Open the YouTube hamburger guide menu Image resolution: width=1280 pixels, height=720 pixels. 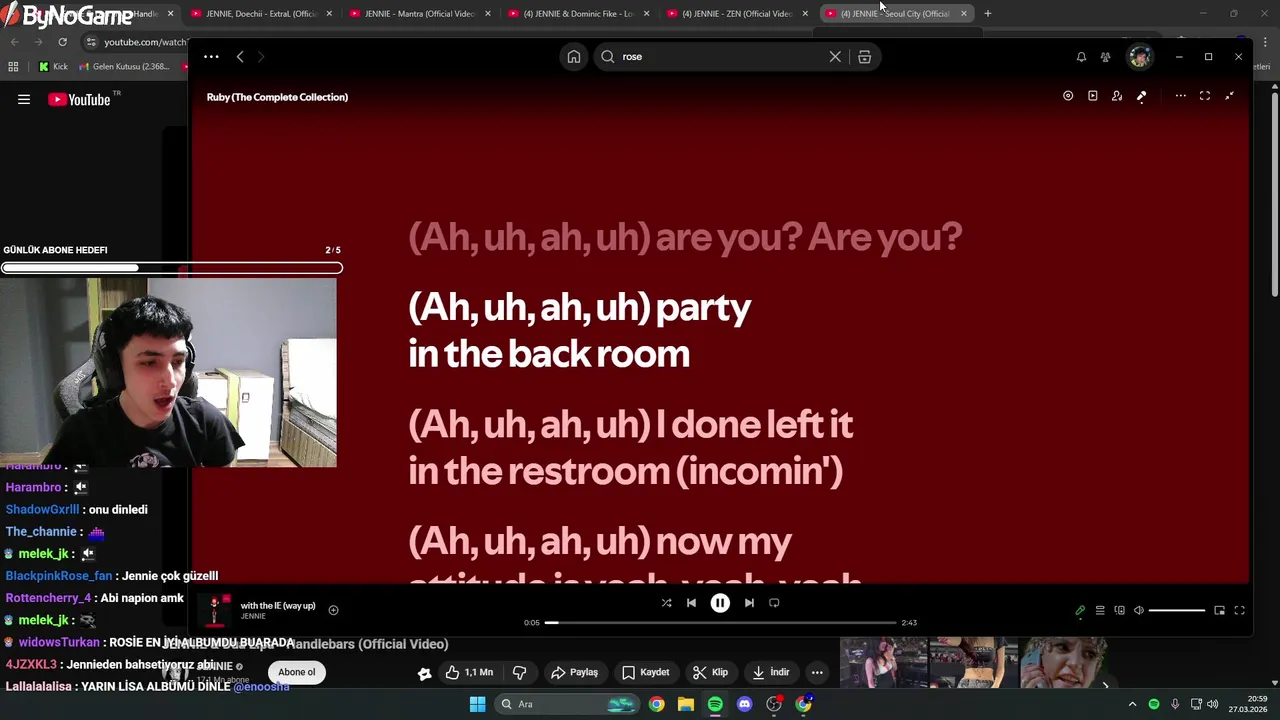(x=24, y=99)
